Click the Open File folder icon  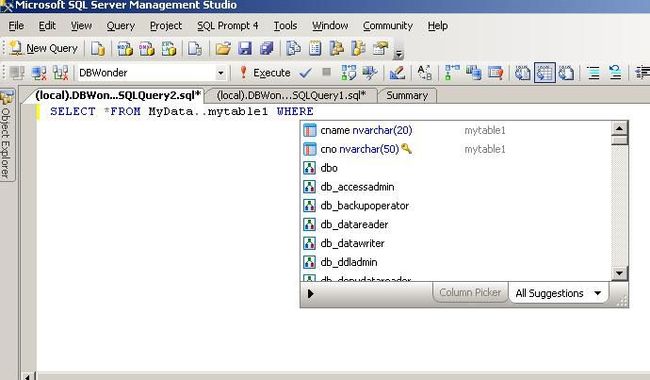223,48
